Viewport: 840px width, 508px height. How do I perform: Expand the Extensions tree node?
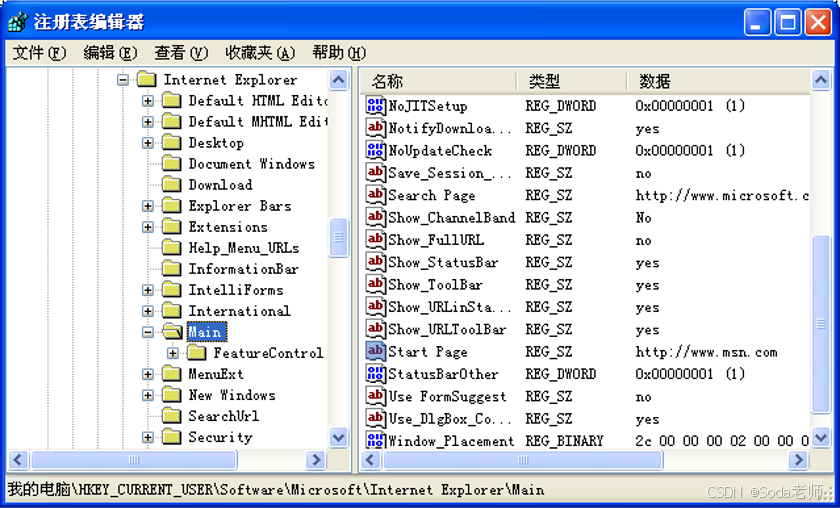tap(148, 227)
